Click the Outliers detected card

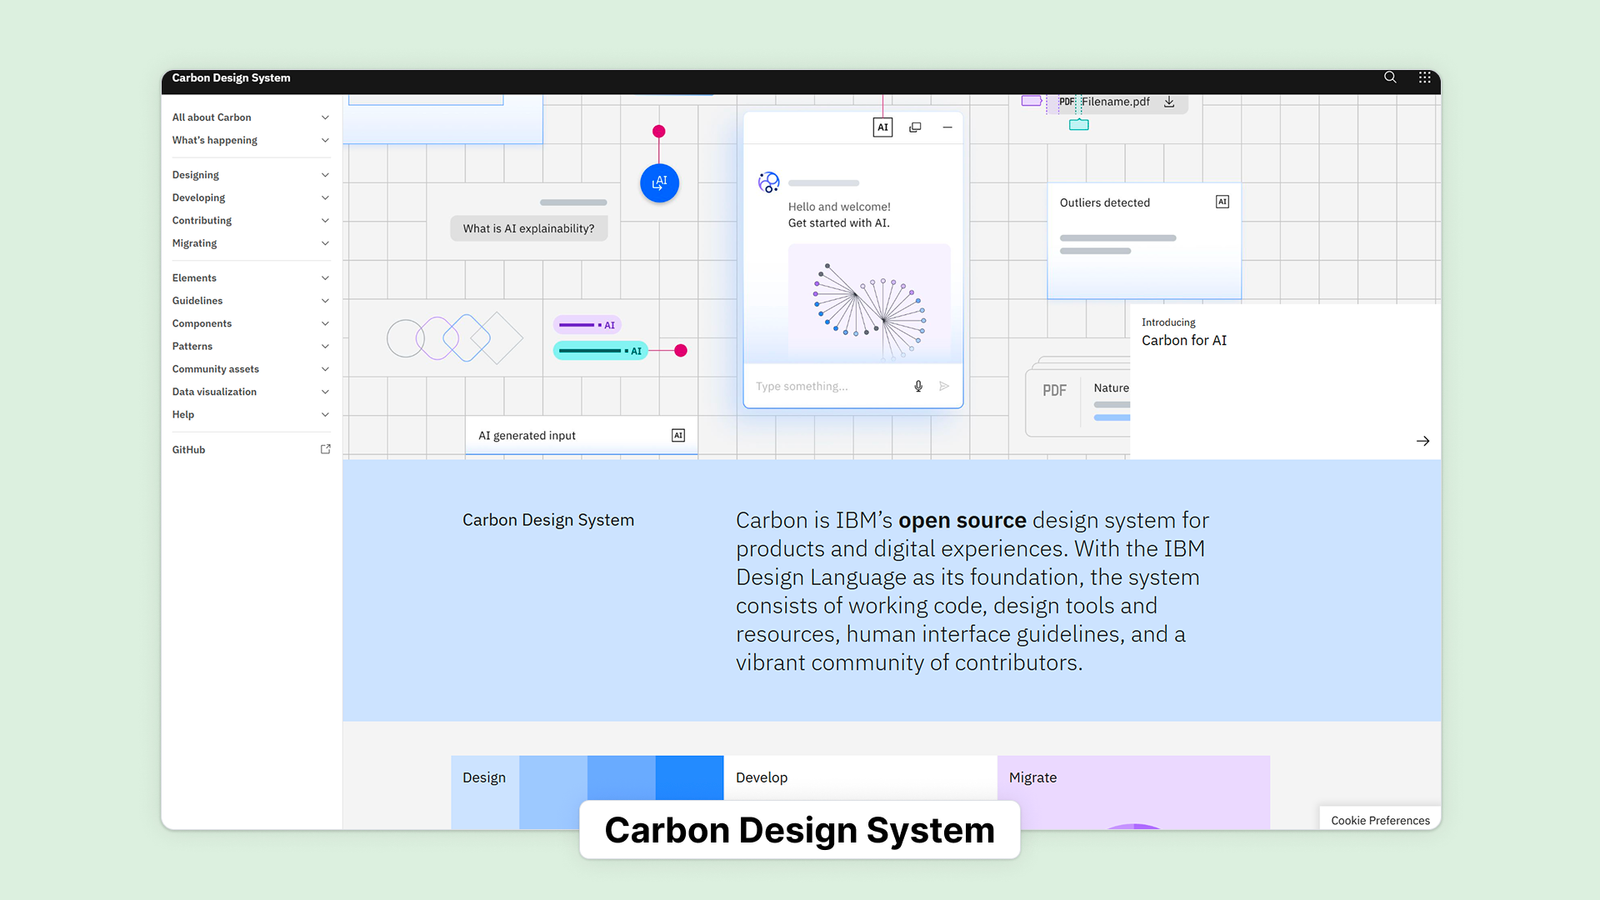pos(1144,241)
